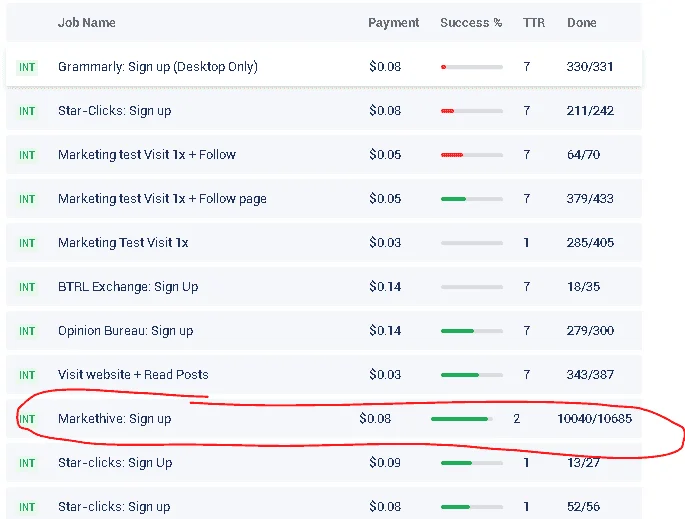The width and height of the screenshot is (685, 519).
Task: Click the success bar on the Visit website + Read Posts row
Action: point(472,375)
